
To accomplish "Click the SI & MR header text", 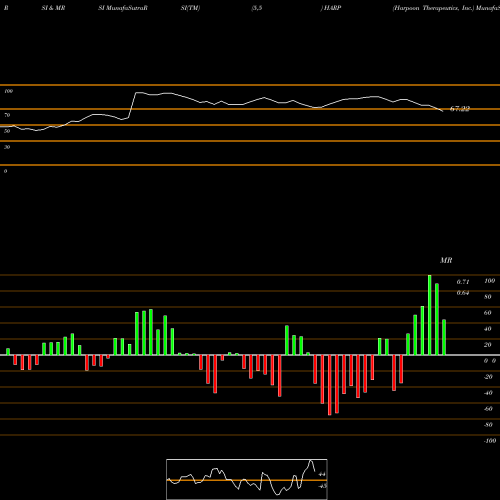I will click(x=53, y=8).
